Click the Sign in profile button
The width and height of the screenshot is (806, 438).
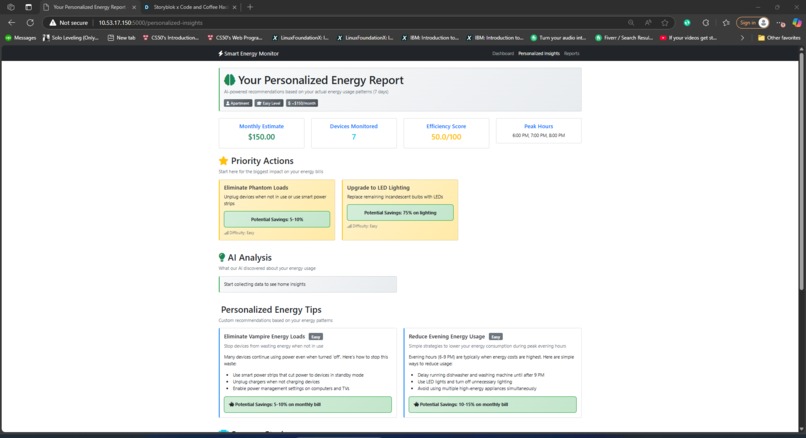pos(753,23)
